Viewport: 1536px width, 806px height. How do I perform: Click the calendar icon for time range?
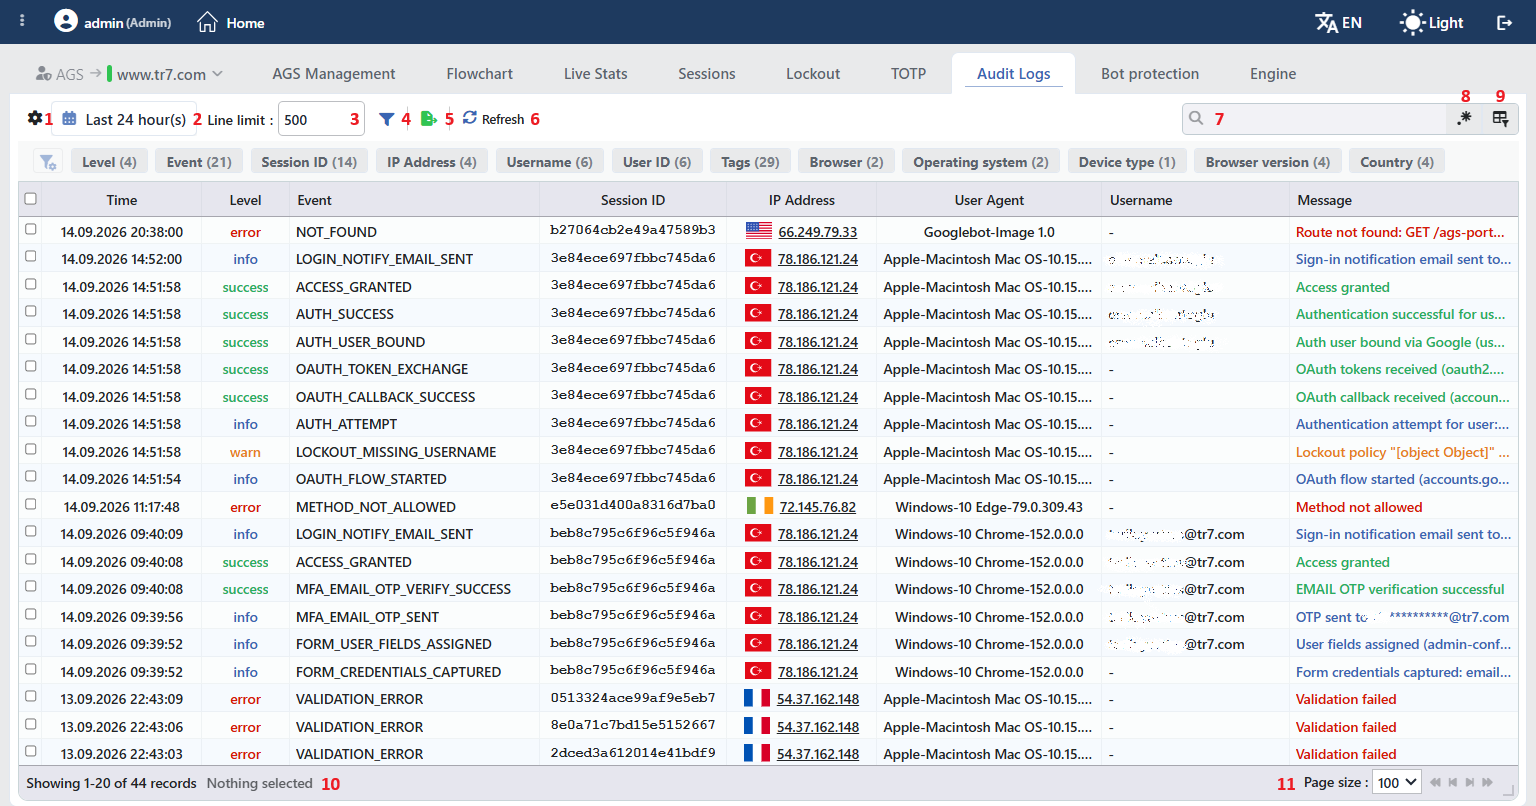pos(69,118)
